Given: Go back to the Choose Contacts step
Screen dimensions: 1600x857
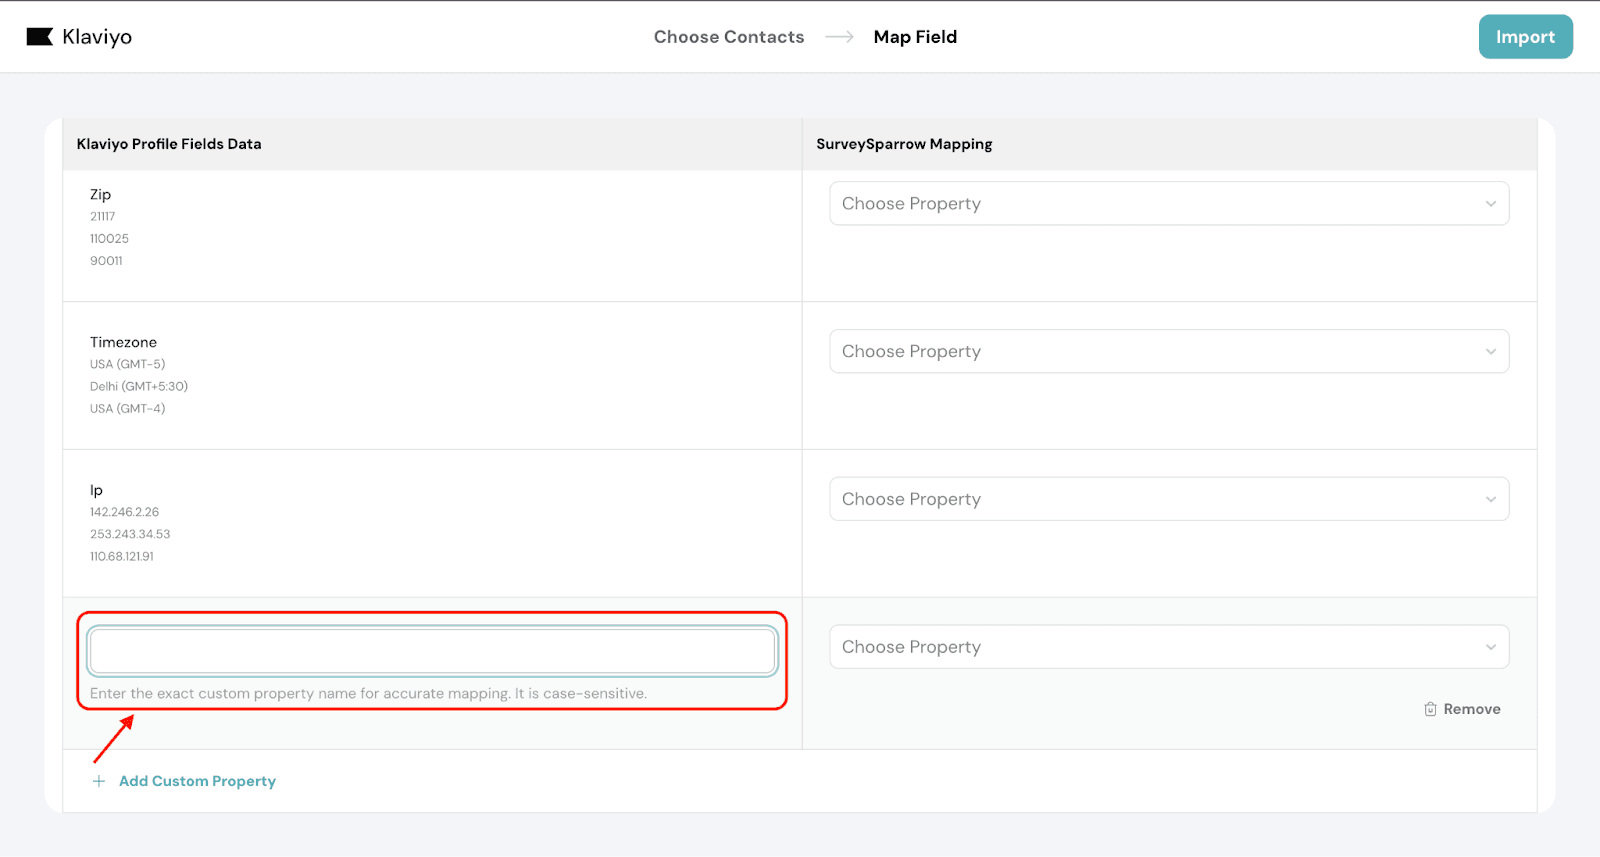Looking at the screenshot, I should point(728,37).
